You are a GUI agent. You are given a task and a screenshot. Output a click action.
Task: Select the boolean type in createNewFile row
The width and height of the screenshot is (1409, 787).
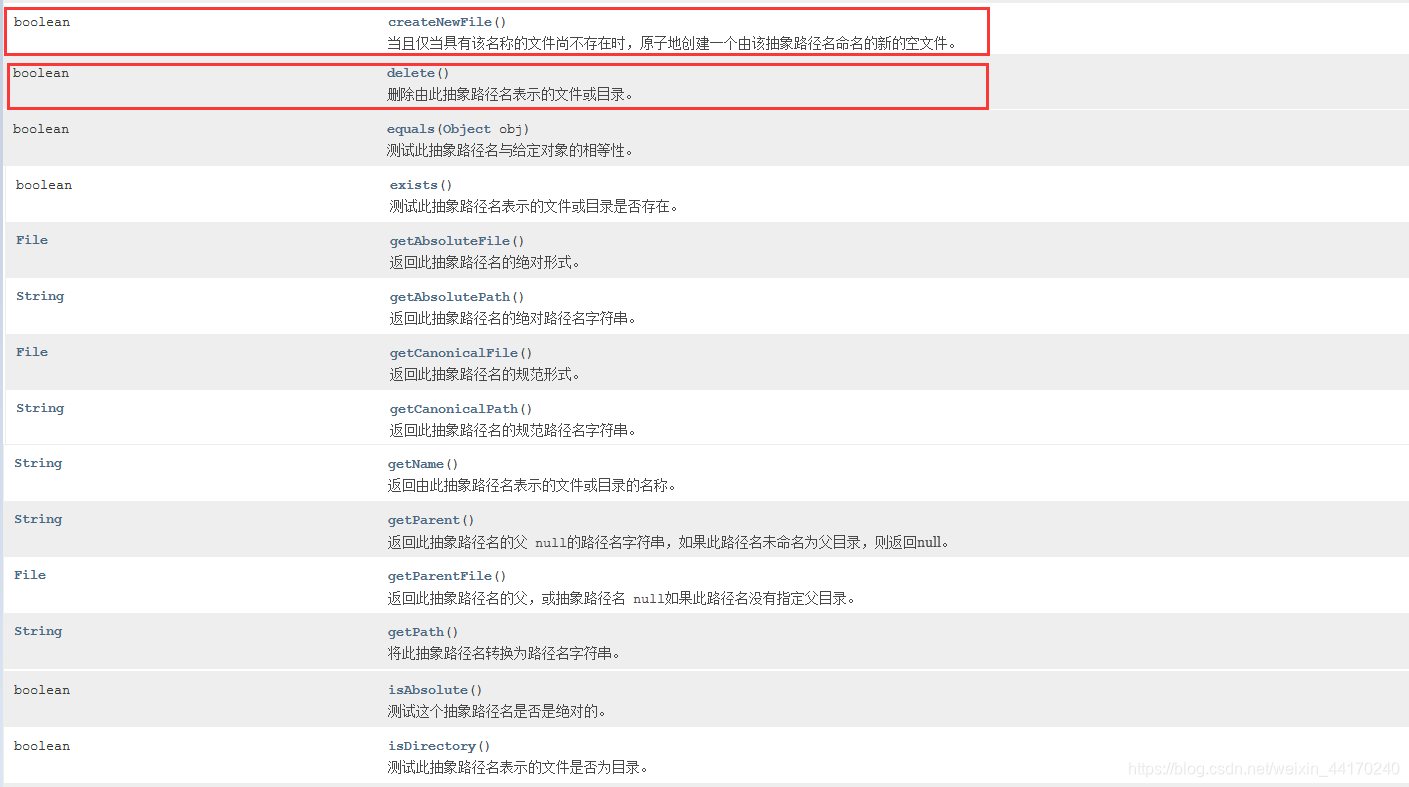[42, 22]
